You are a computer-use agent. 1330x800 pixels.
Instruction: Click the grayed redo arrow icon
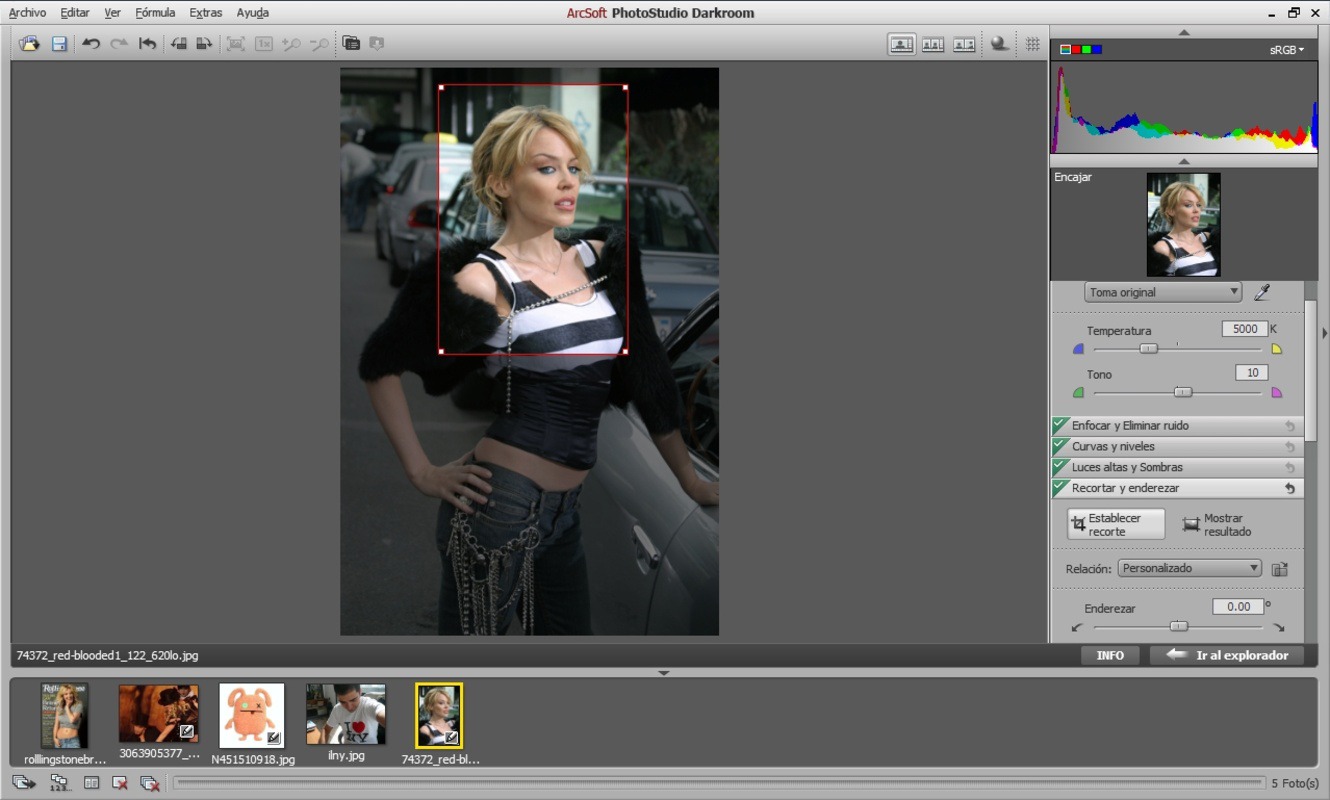click(x=119, y=44)
